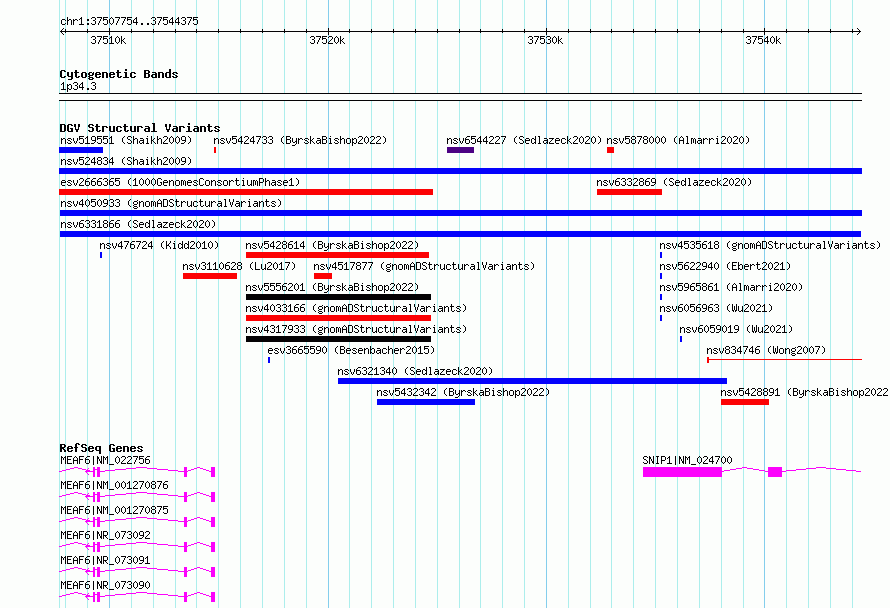Open the MEAF6|NM_022756 transcript label
890x608 pixels.
[106, 460]
